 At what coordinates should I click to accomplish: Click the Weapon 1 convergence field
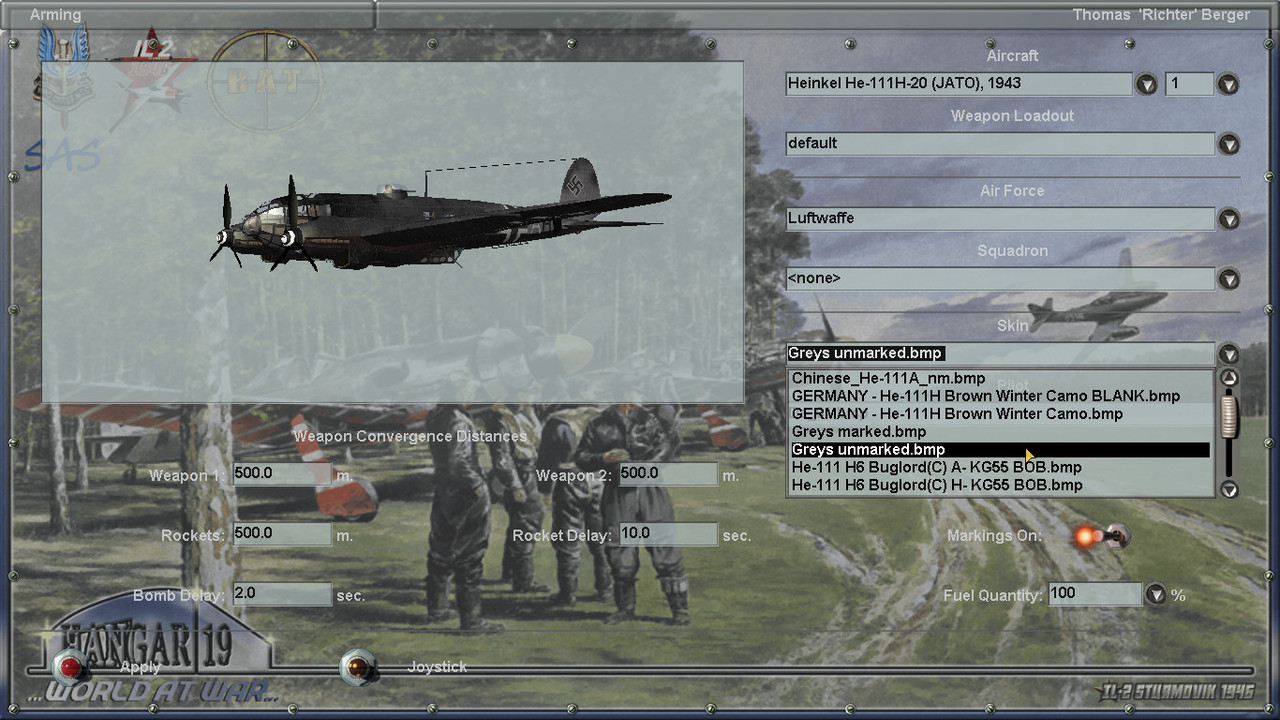(x=282, y=474)
